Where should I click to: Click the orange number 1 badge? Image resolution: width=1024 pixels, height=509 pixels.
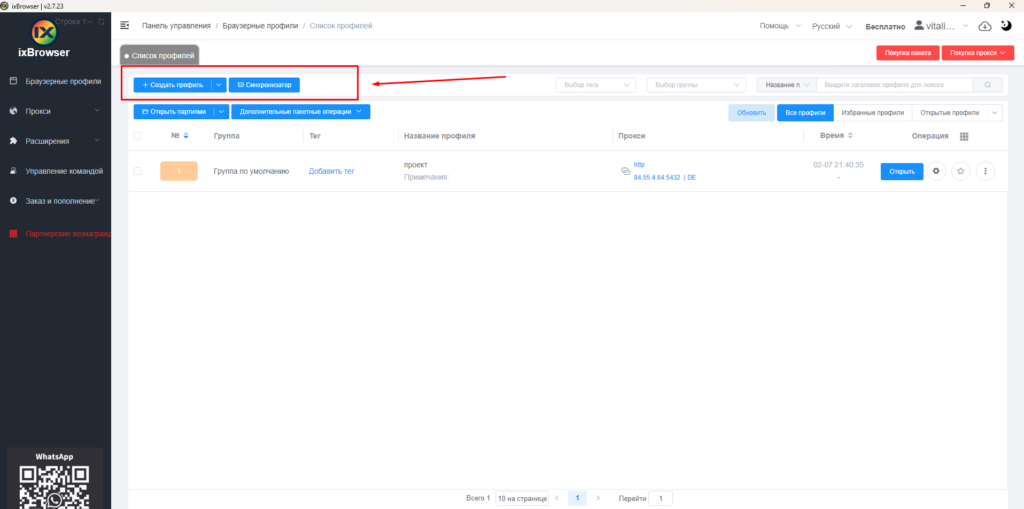tap(179, 171)
